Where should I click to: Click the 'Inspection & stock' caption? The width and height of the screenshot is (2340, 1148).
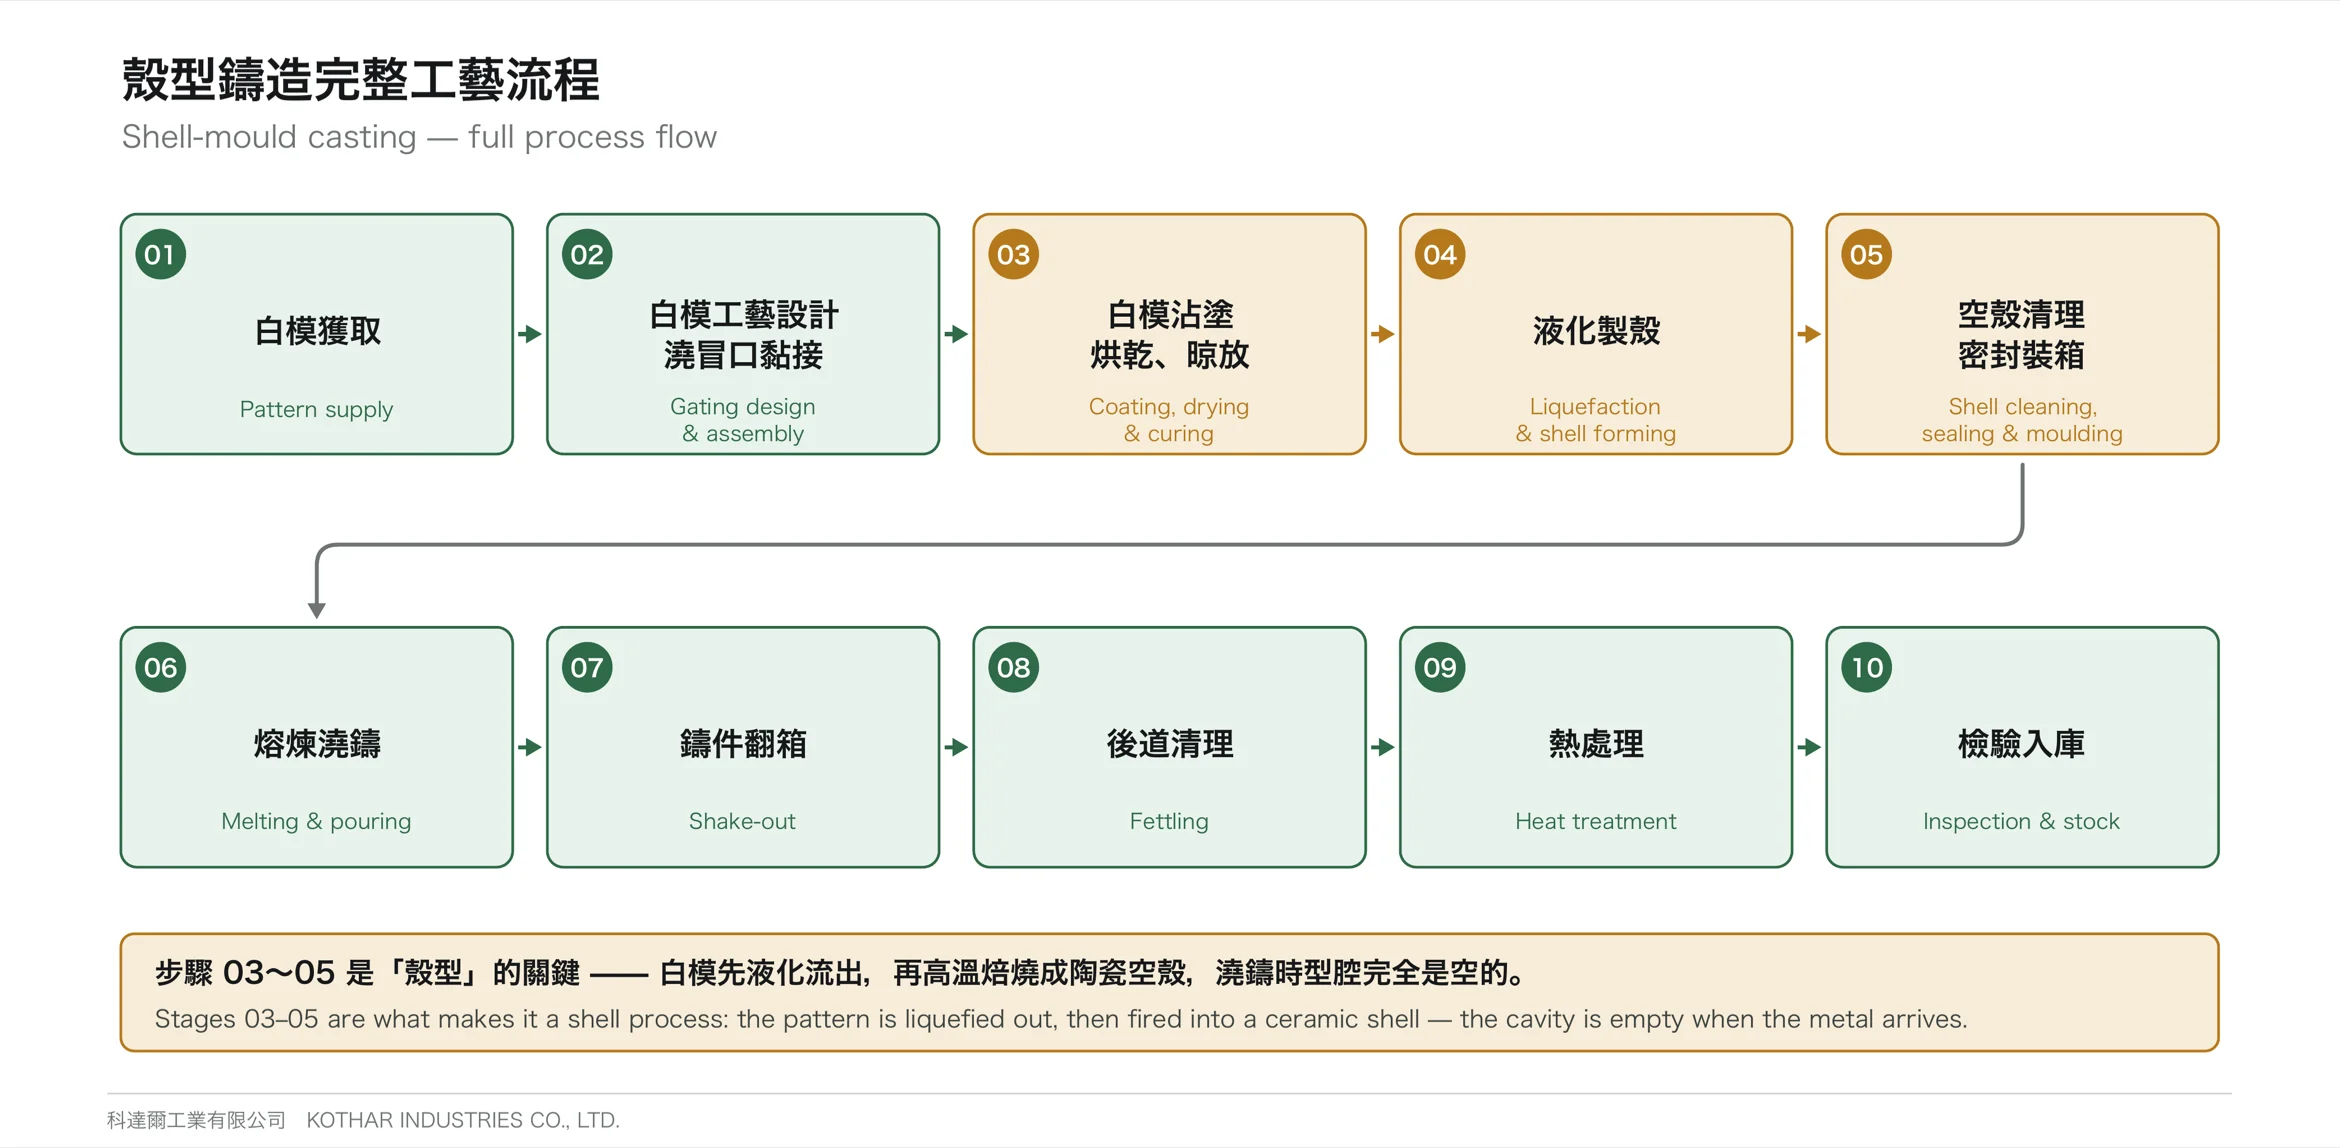pyautogui.click(x=2022, y=821)
